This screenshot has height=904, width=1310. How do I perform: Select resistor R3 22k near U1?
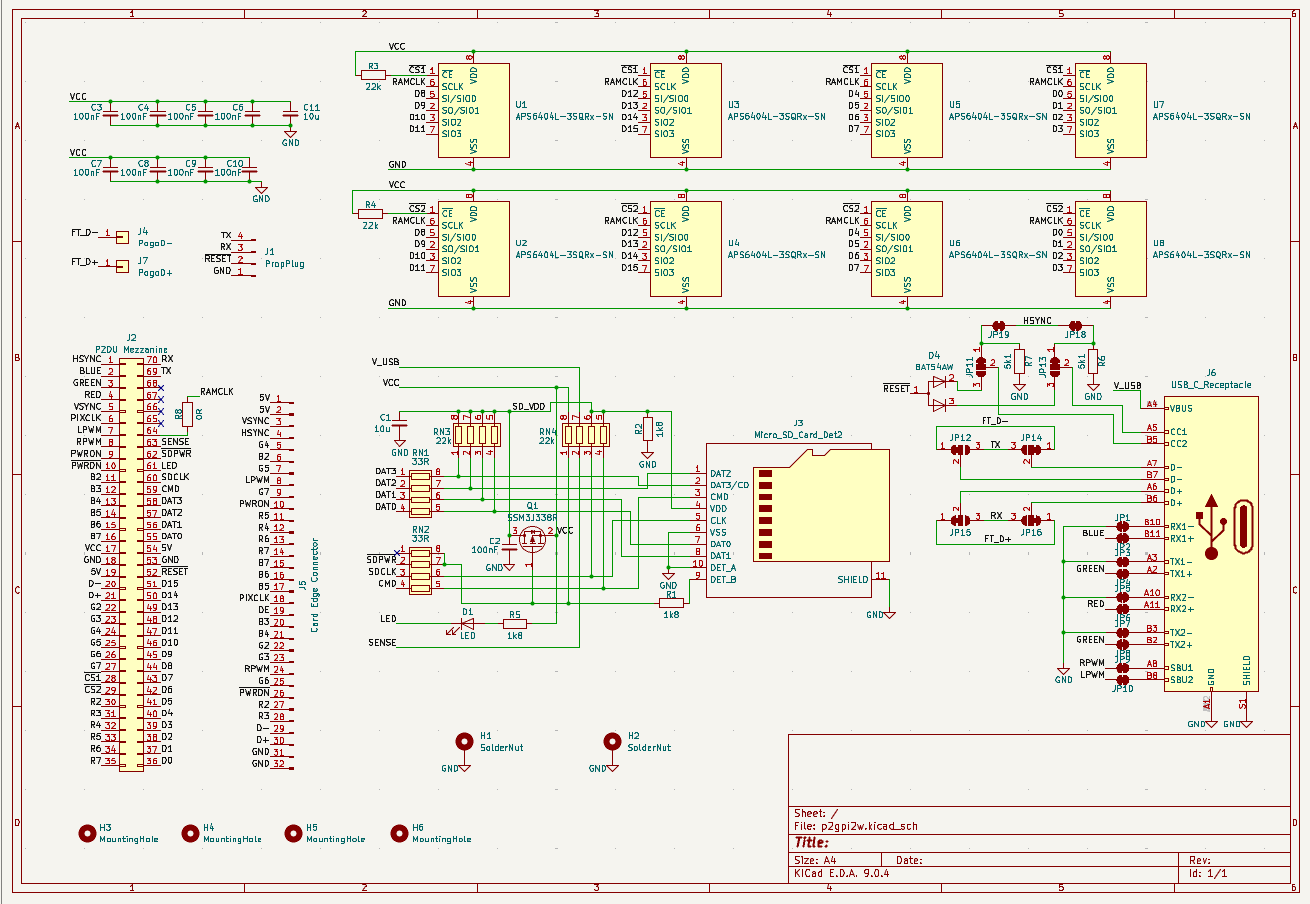(373, 74)
